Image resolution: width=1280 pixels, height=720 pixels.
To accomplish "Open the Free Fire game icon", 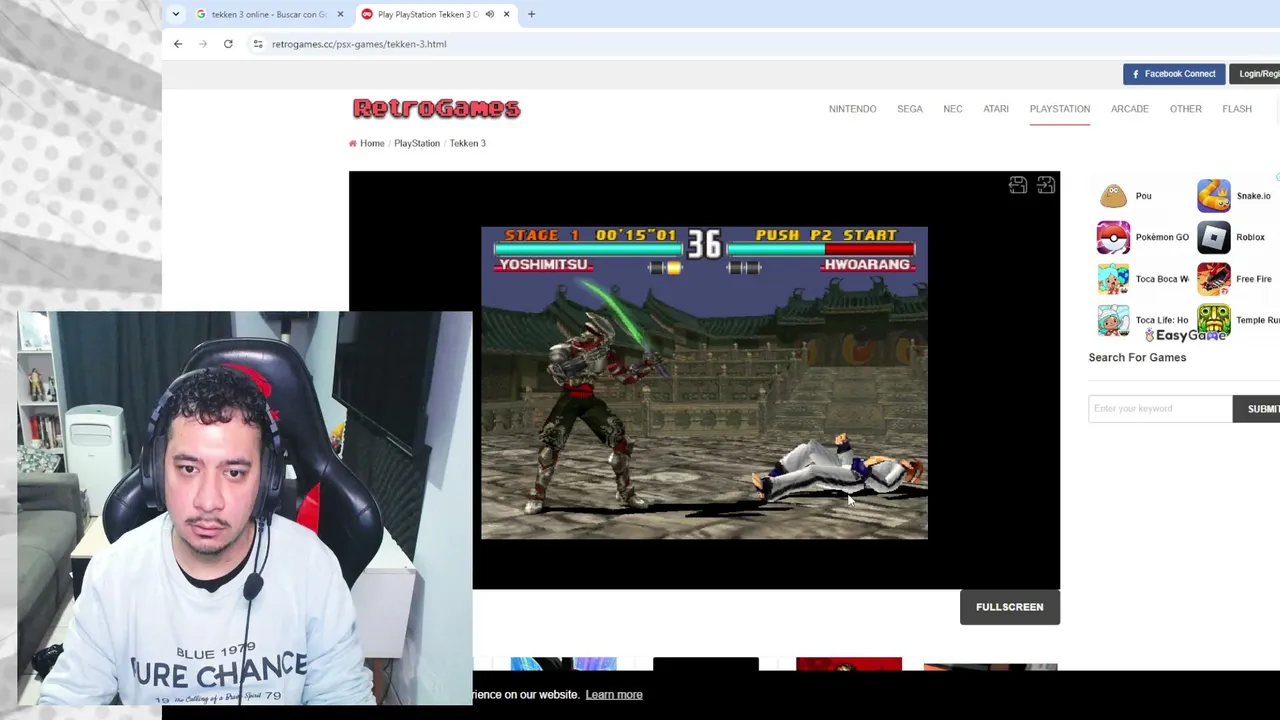I will pos(1214,279).
